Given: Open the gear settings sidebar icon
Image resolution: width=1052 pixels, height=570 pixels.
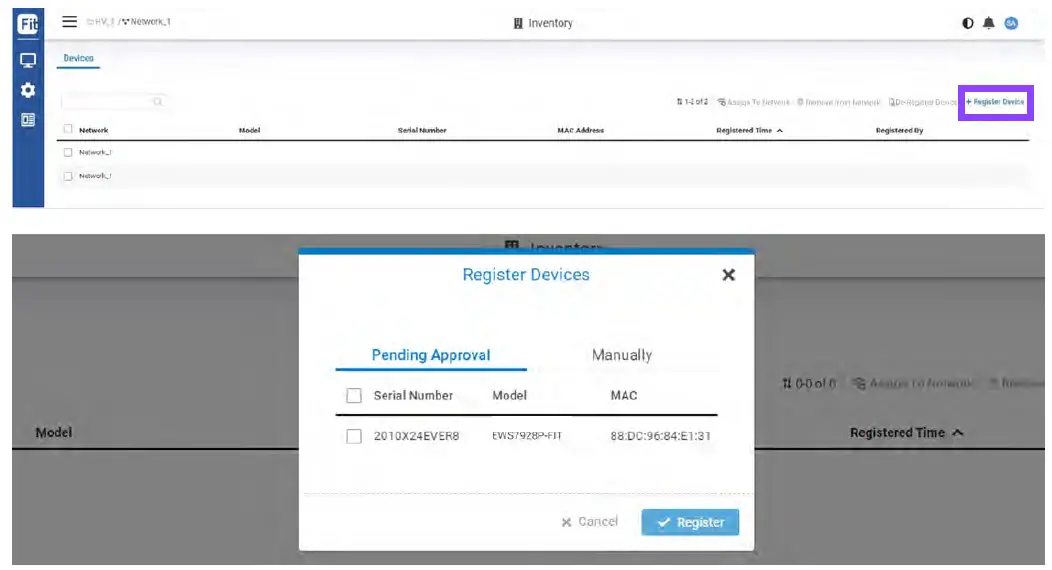Looking at the screenshot, I should tap(28, 90).
